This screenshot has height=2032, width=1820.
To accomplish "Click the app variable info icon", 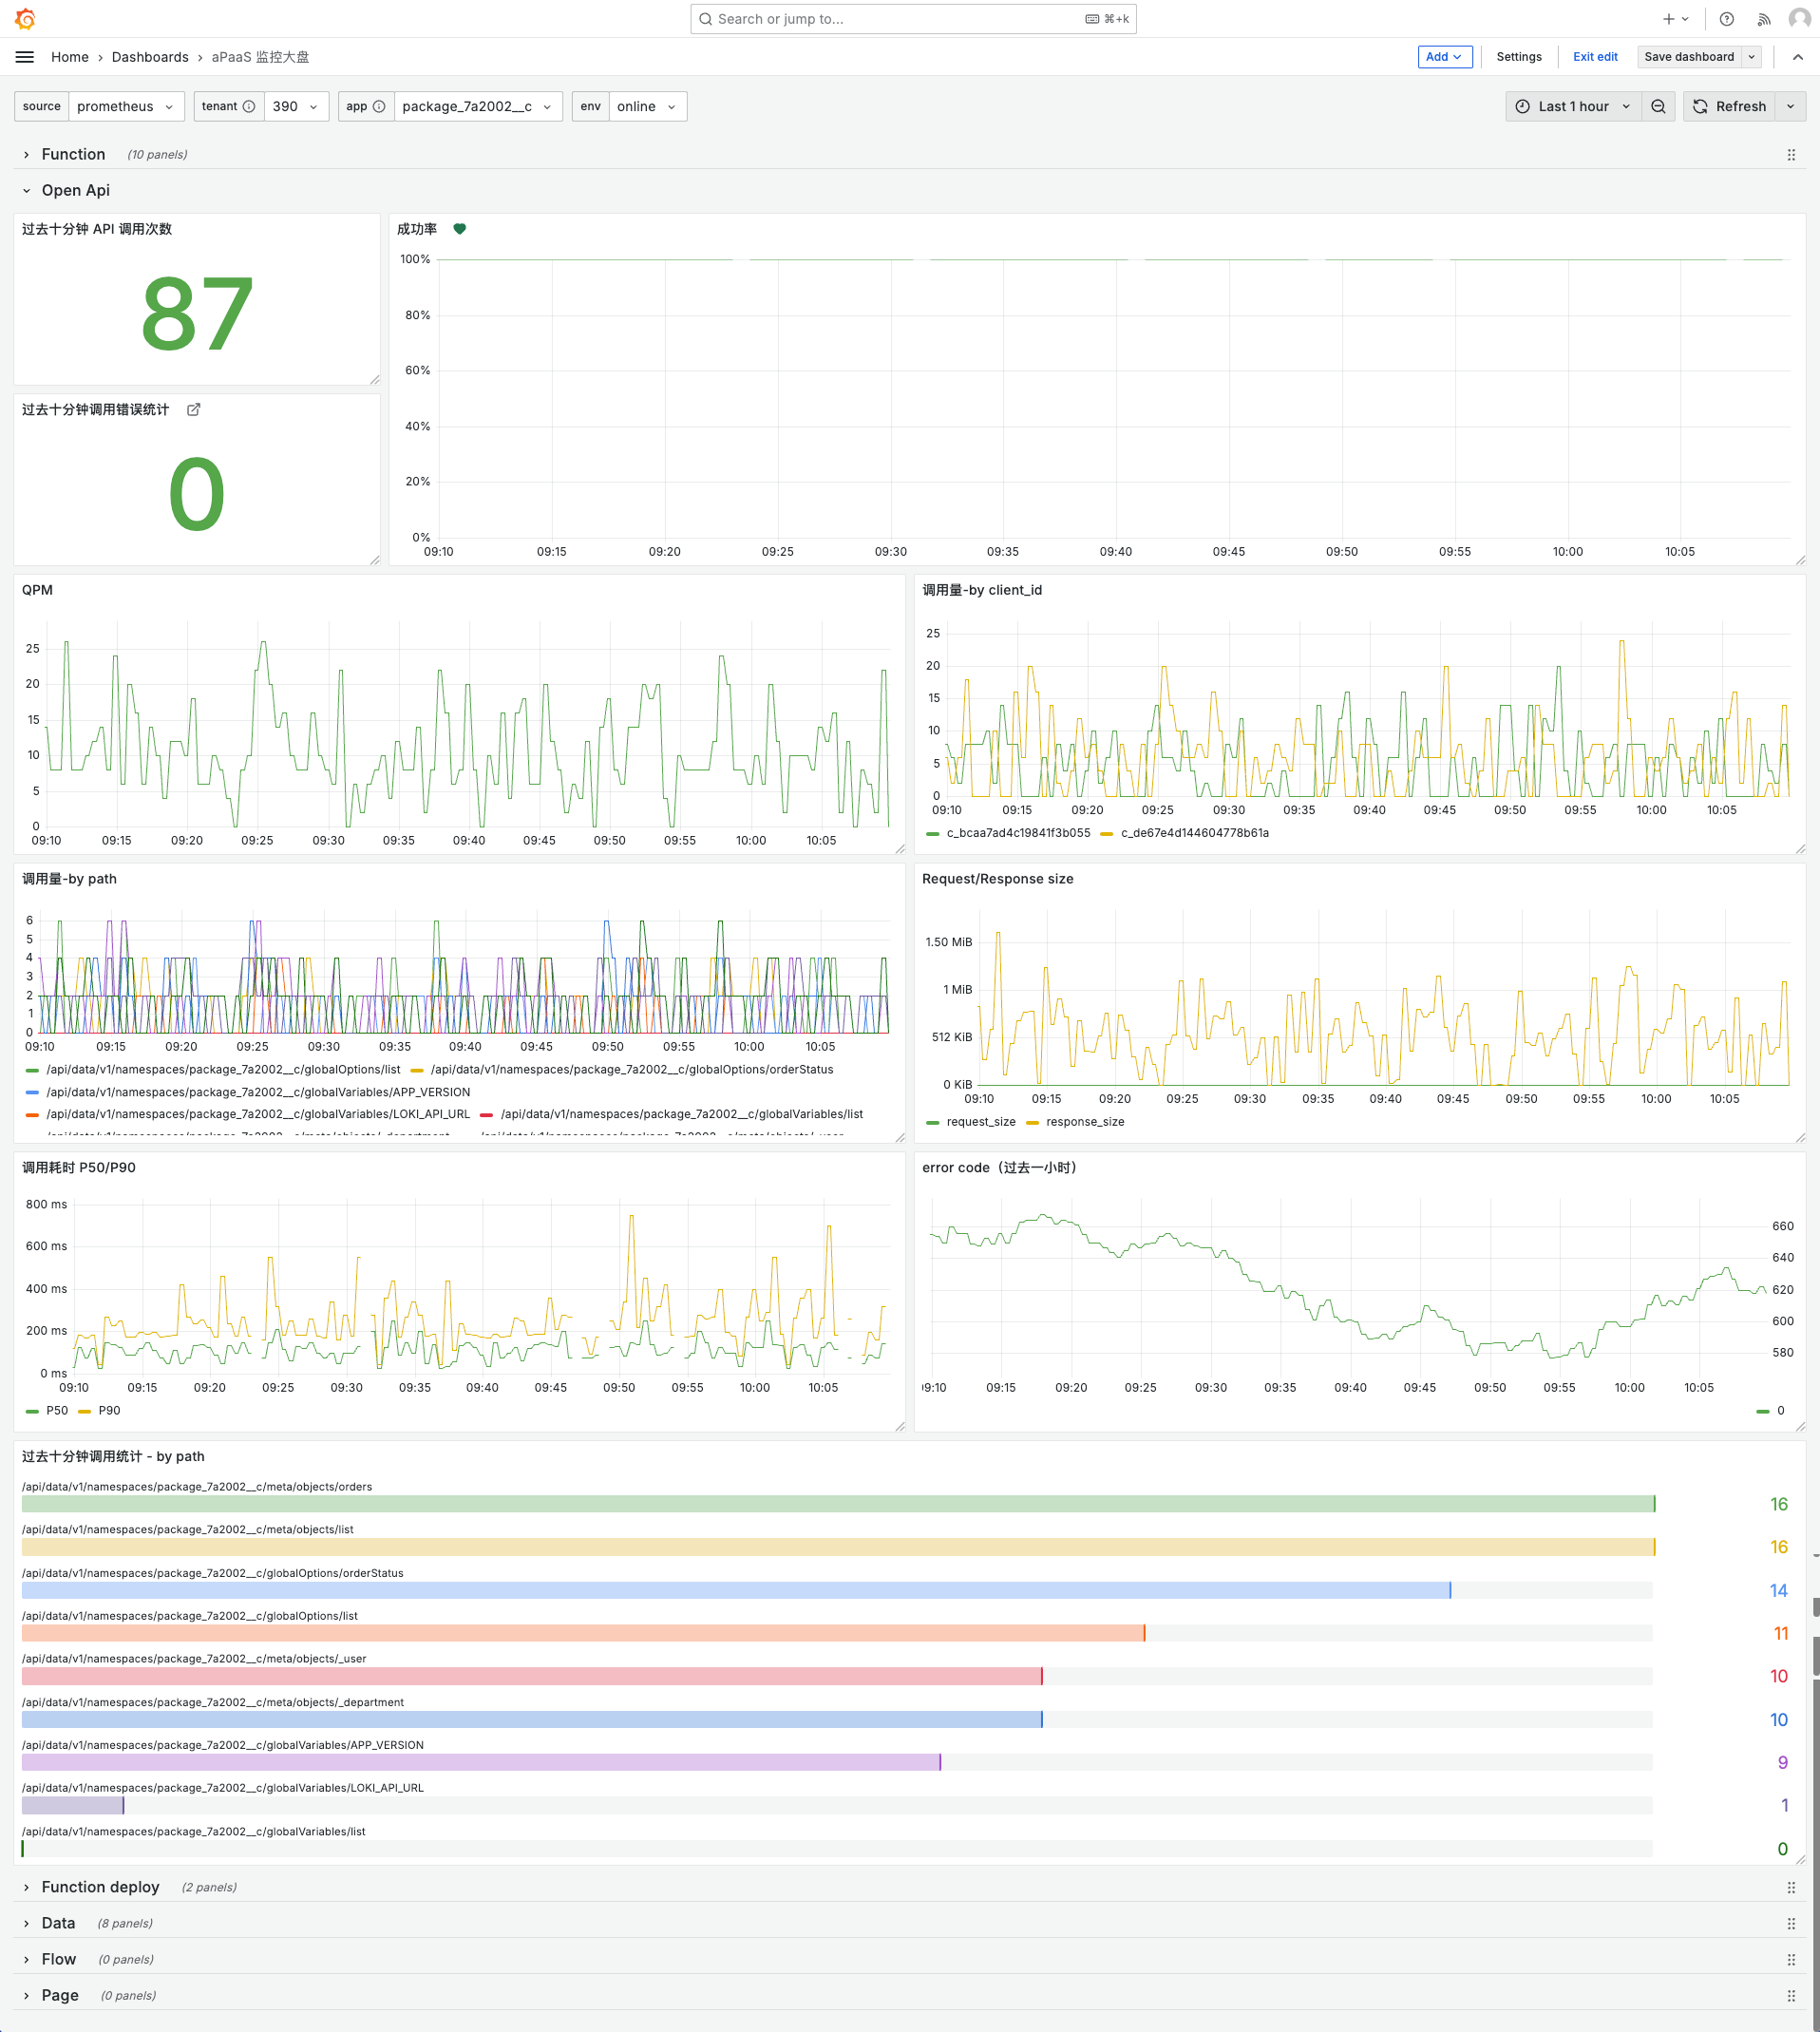I will click(x=379, y=107).
